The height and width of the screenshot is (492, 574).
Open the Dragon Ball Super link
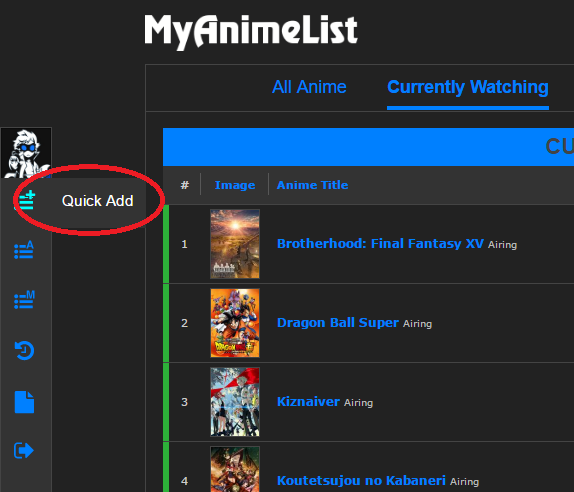(338, 323)
